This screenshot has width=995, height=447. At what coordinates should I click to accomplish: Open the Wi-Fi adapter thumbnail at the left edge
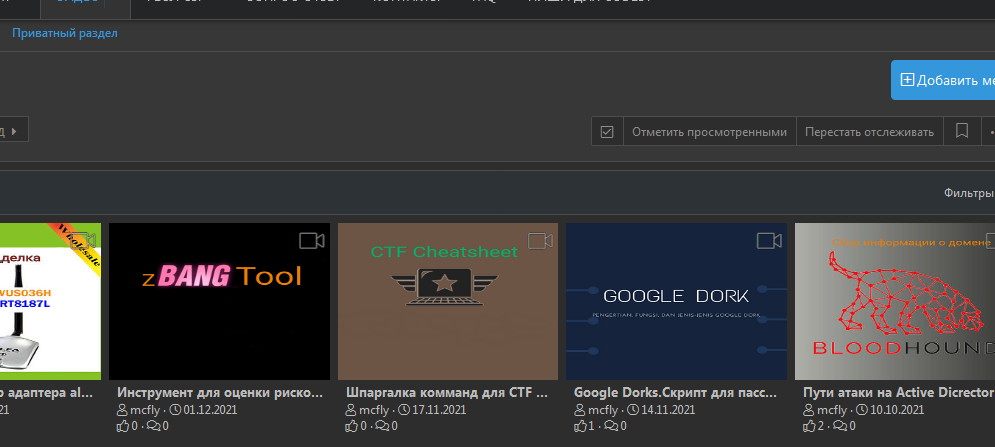tap(50, 301)
